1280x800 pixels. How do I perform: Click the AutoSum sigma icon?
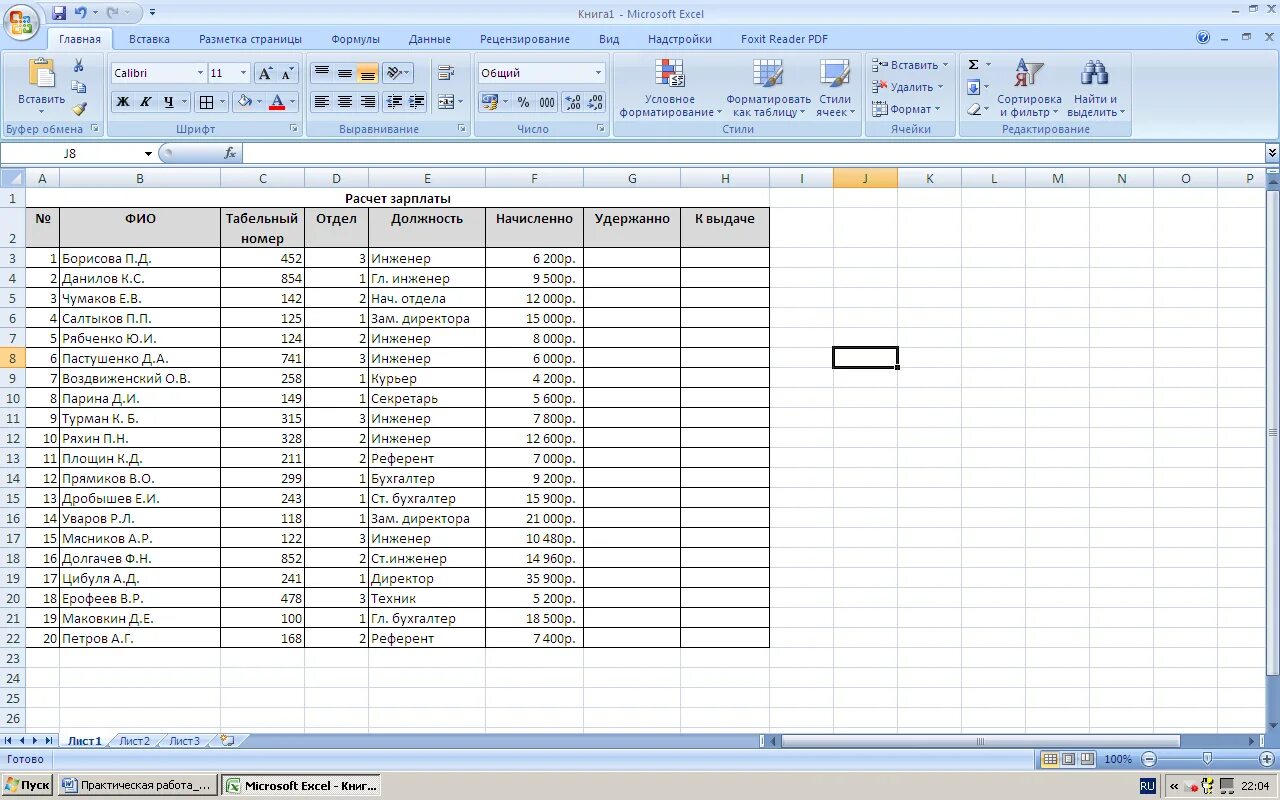(x=973, y=65)
